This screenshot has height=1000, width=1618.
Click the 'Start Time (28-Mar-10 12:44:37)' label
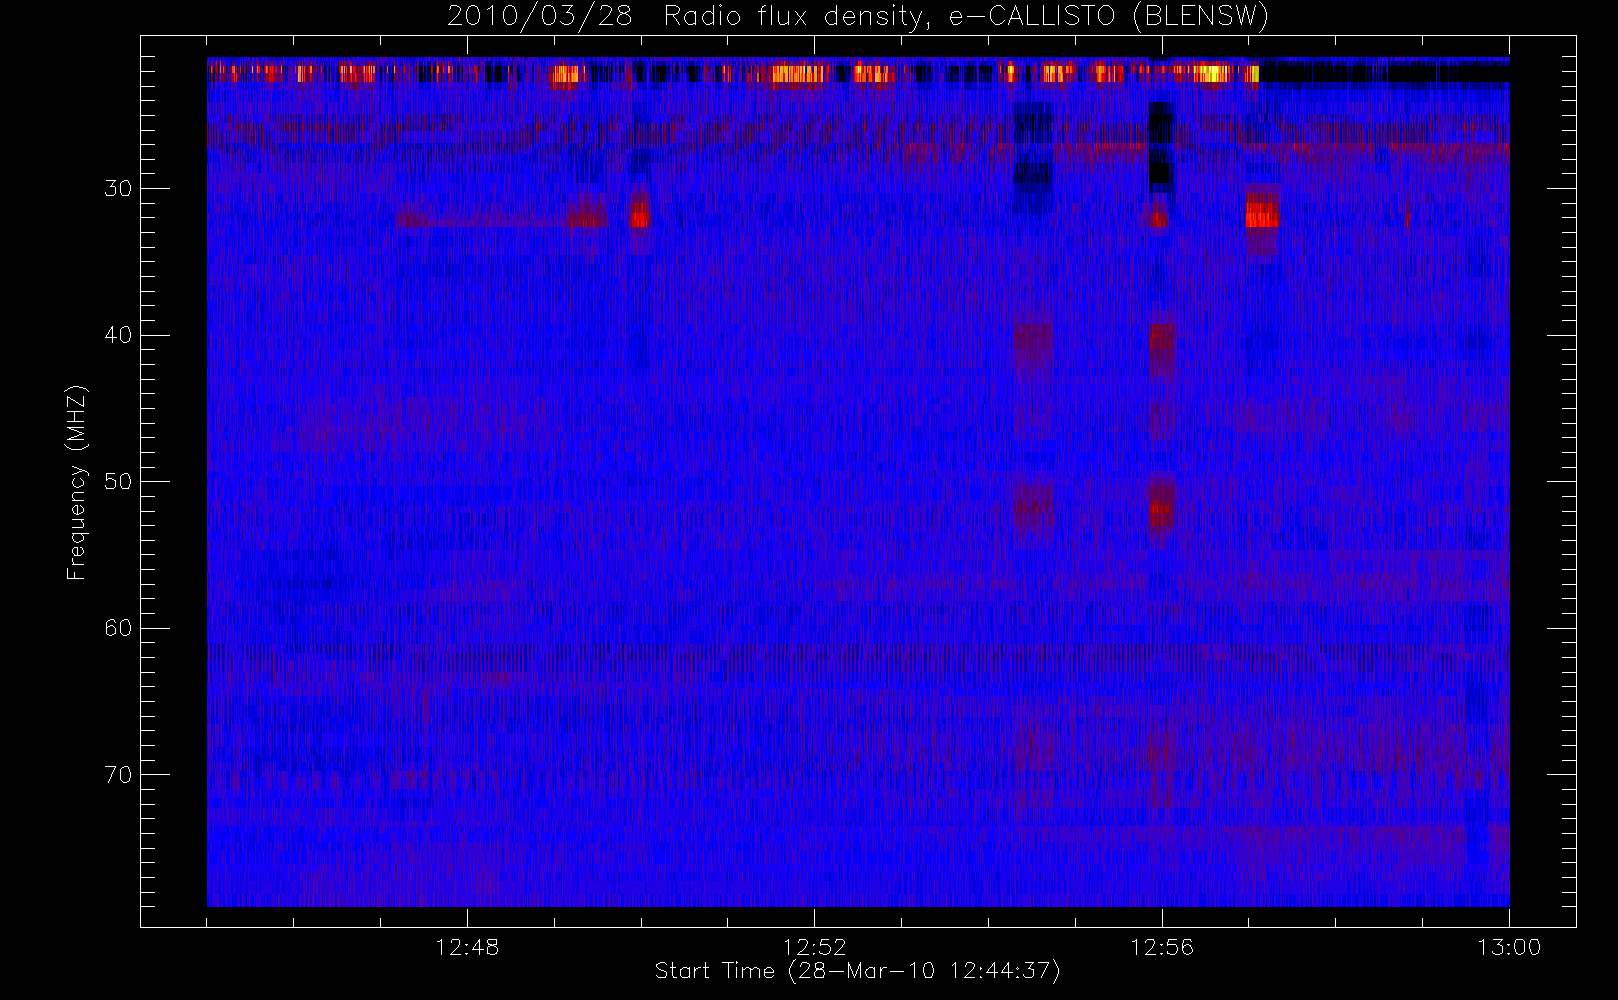click(857, 971)
